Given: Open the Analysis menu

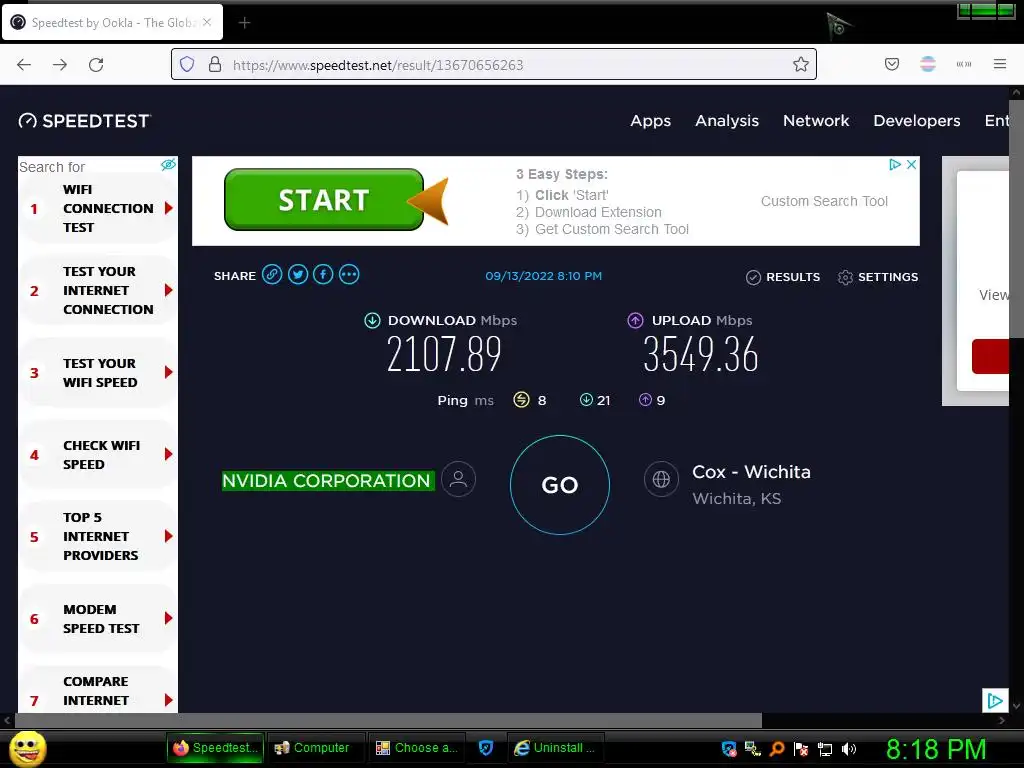Looking at the screenshot, I should point(727,121).
